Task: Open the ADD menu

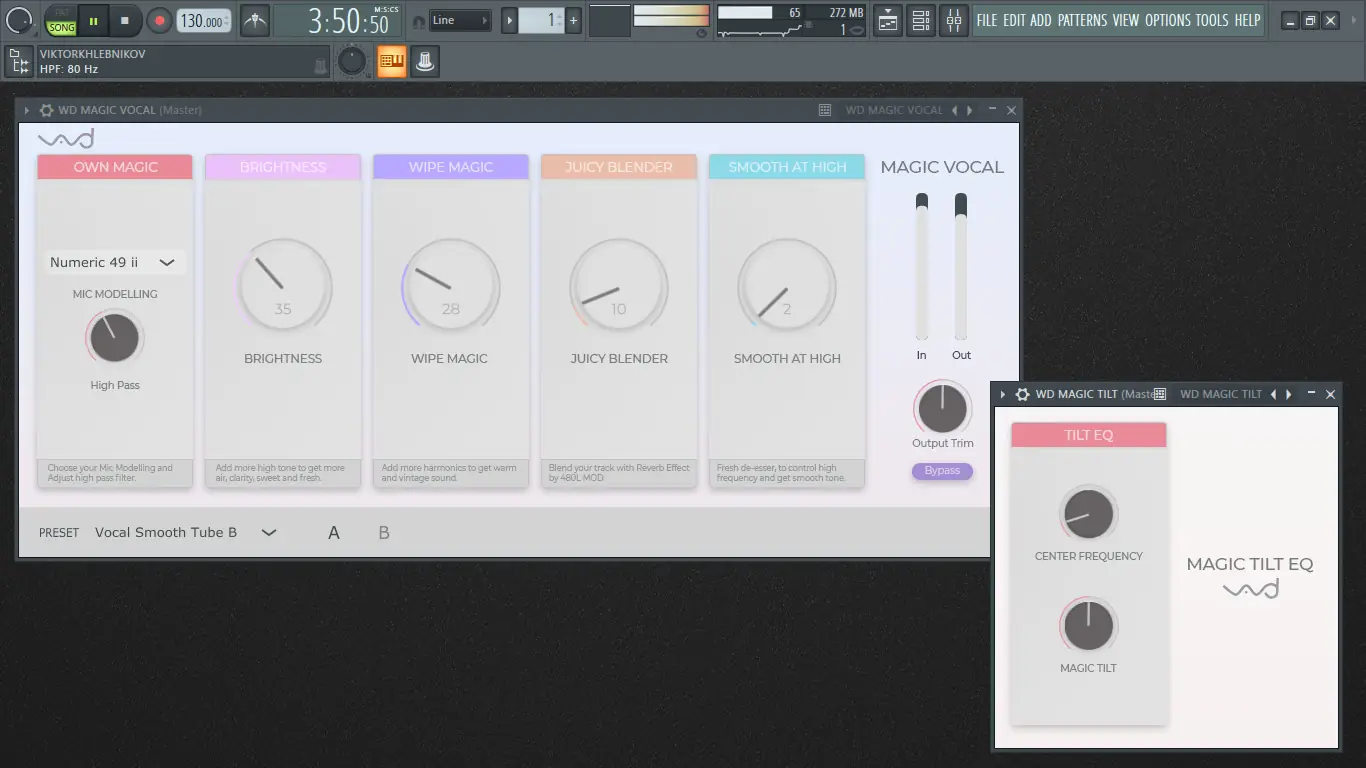Action: [1041, 20]
